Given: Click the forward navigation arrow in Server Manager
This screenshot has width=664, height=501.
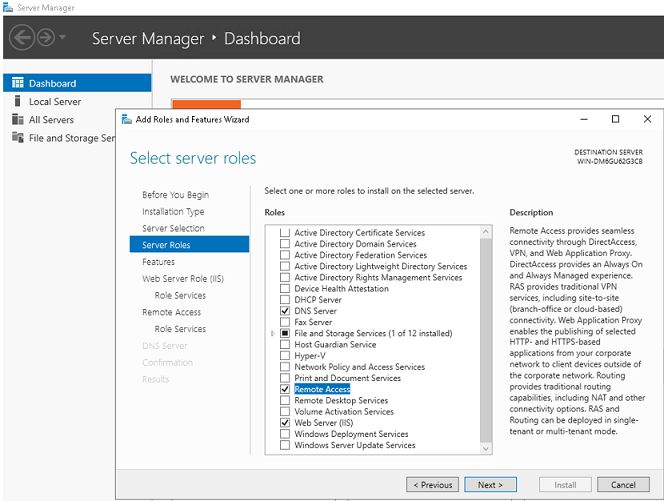Looking at the screenshot, I should pos(46,38).
